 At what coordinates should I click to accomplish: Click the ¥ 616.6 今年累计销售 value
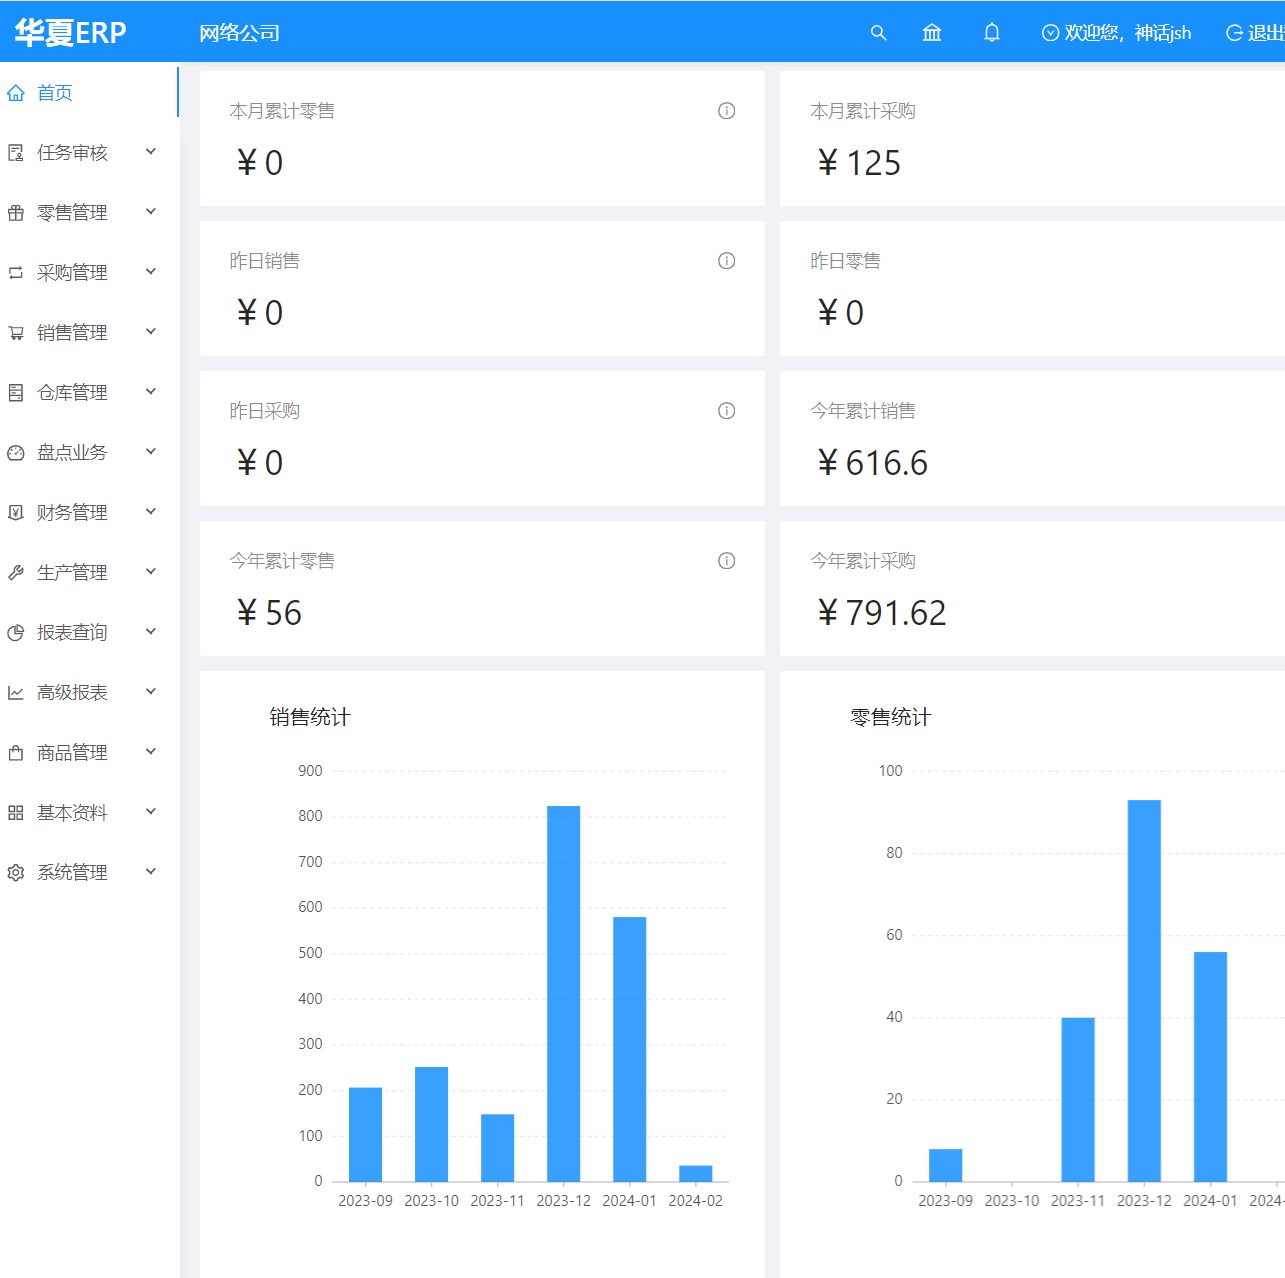coord(872,463)
